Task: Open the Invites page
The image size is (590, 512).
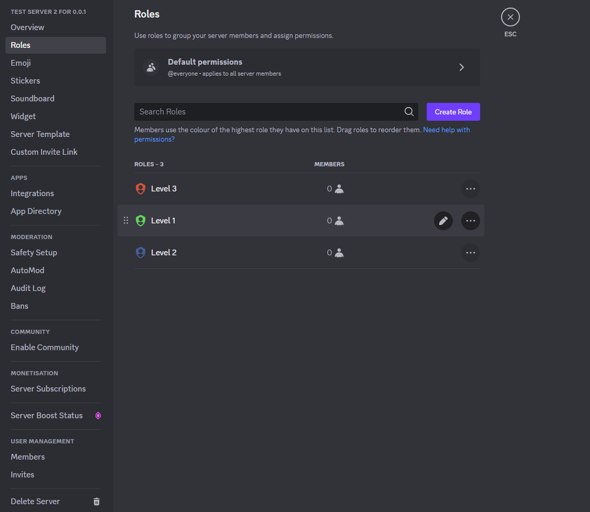Action: click(56, 475)
